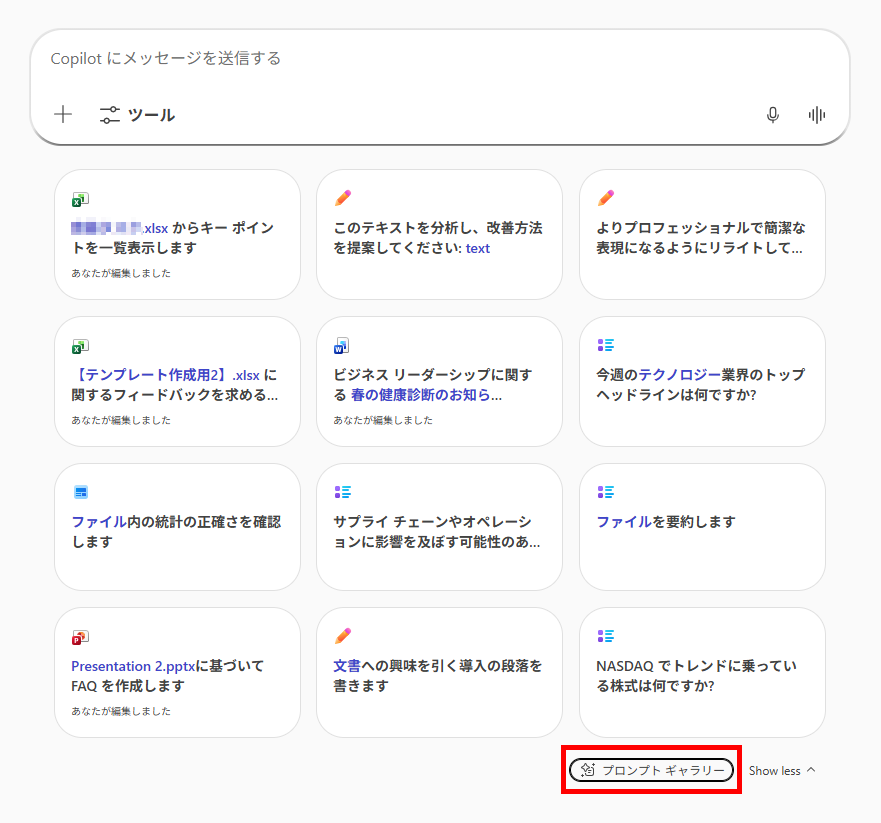Select card .xlsx からキー ポイントを一覧表示します
Screen dimensions: 881x823
(178, 235)
